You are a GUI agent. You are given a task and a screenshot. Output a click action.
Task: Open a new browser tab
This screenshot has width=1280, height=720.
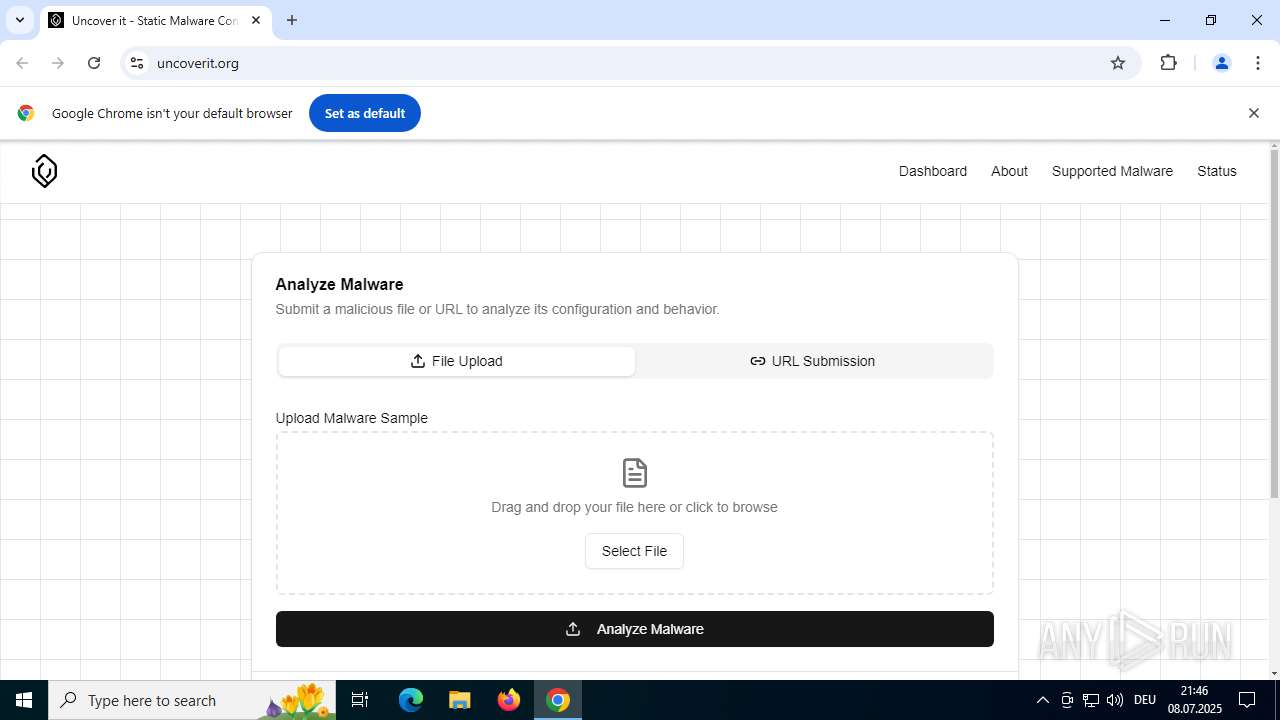point(292,20)
